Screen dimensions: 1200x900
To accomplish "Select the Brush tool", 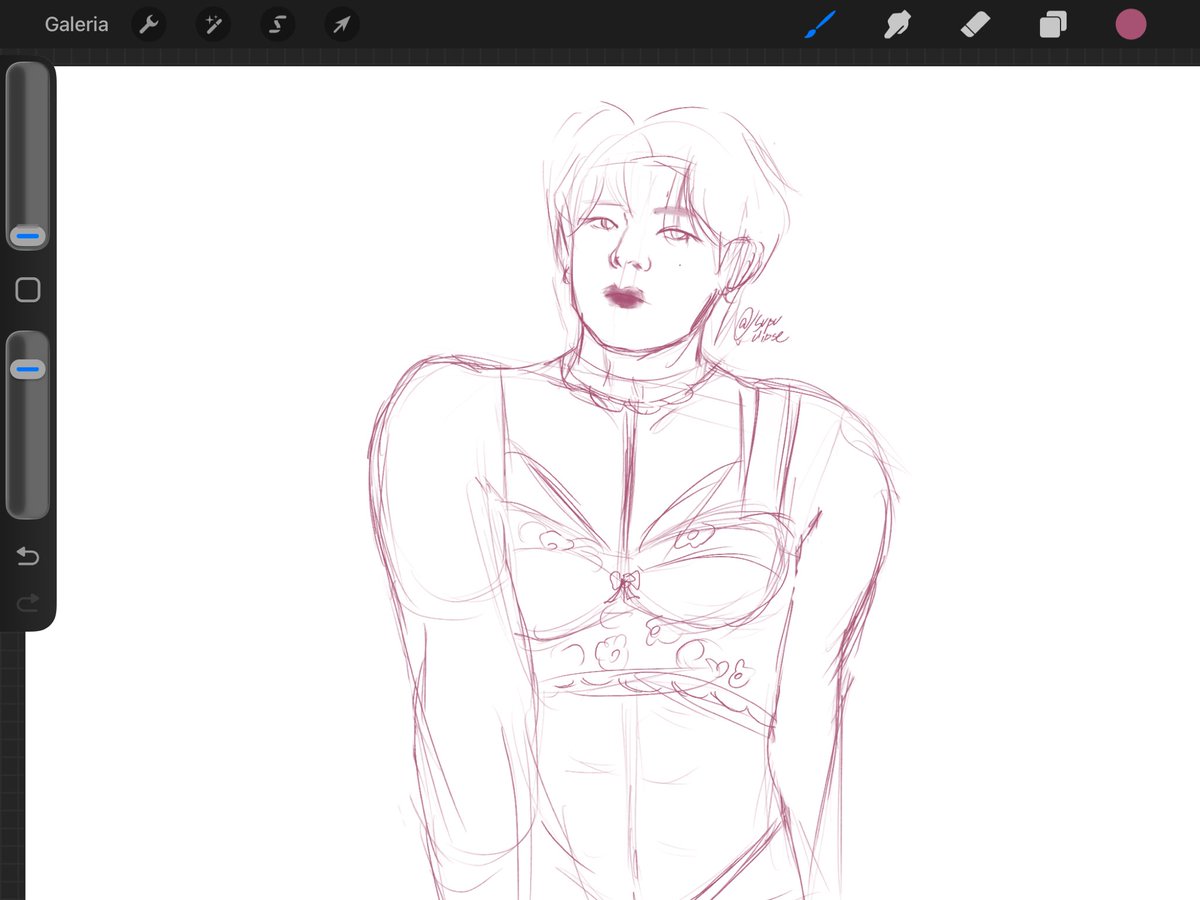I will pyautogui.click(x=820, y=24).
